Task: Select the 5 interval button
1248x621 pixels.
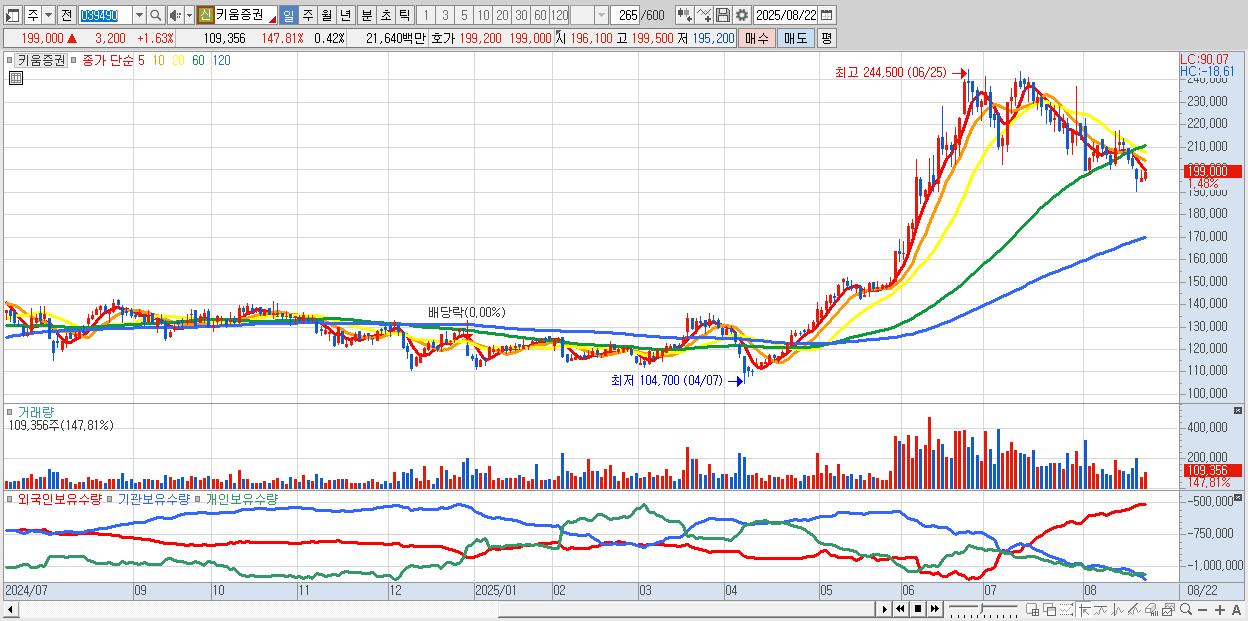Action: (464, 15)
